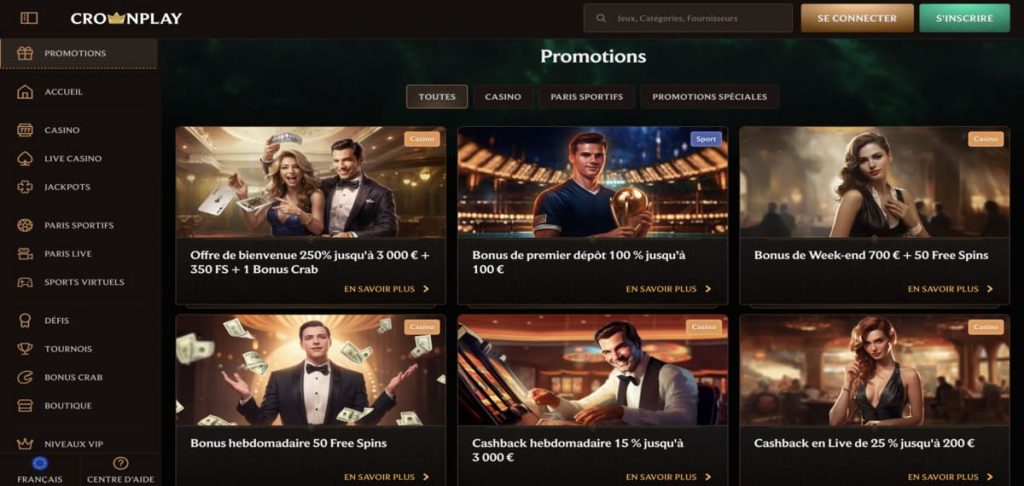Open the Centre d'aide help icon
The height and width of the screenshot is (486, 1024).
[x=120, y=464]
